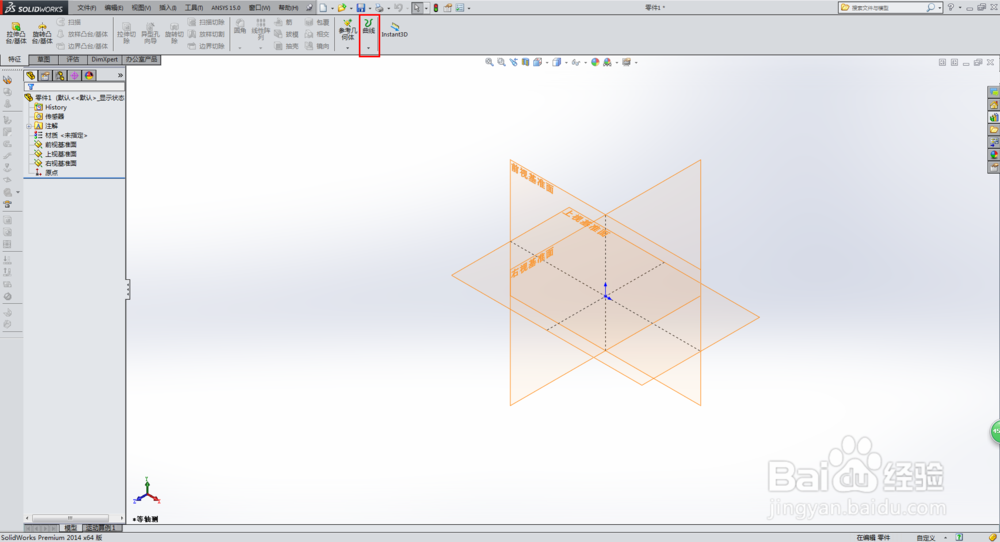
Task: Click the Open file folder icon
Action: coord(342,8)
